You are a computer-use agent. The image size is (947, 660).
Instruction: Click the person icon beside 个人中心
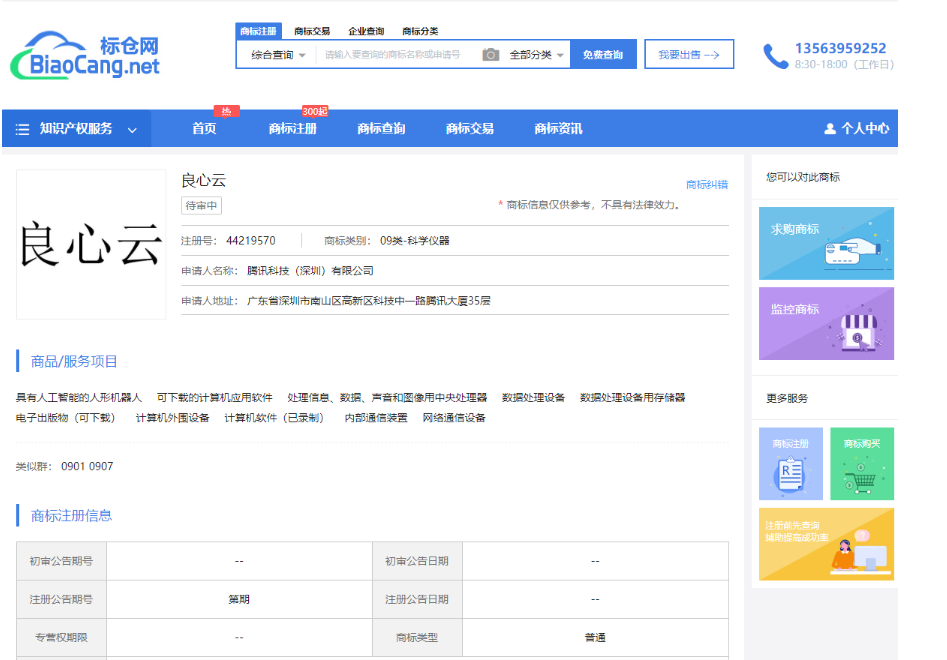830,129
